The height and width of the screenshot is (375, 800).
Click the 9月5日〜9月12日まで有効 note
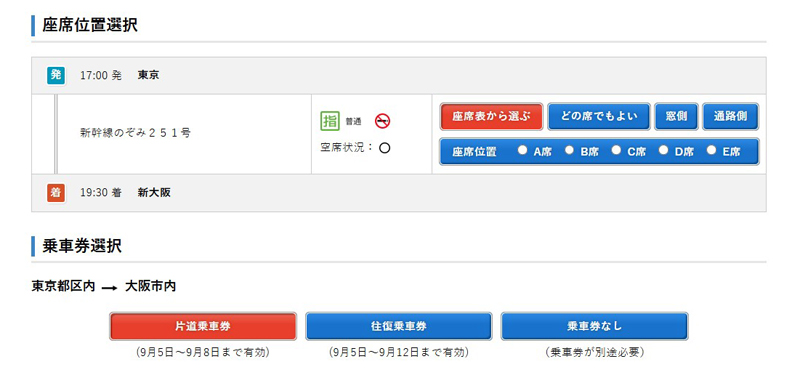(398, 353)
